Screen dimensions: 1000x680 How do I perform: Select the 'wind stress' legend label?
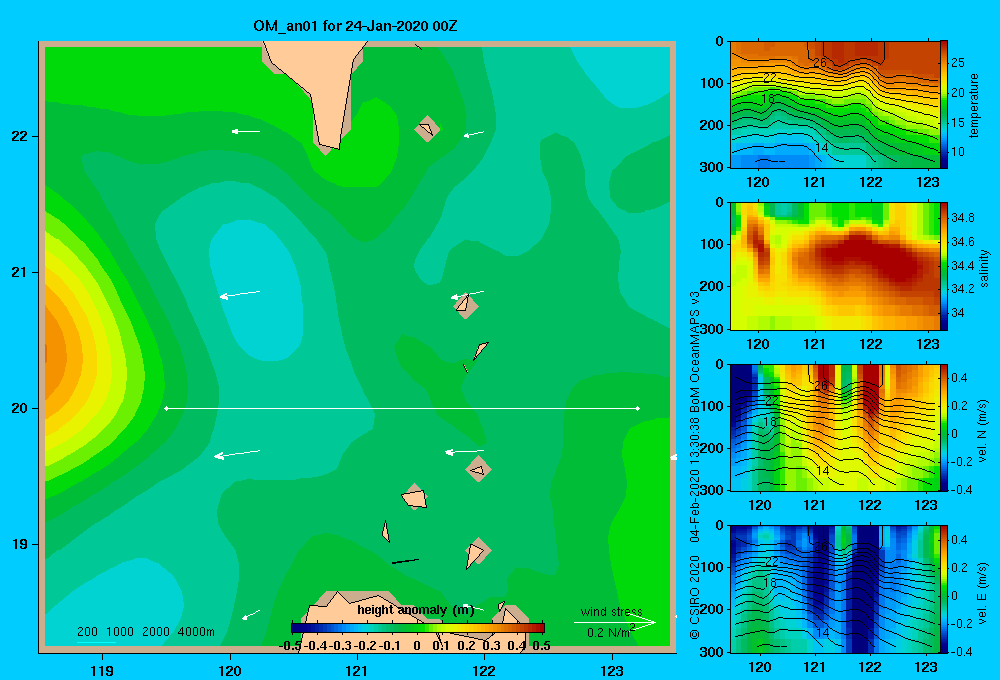coord(612,611)
